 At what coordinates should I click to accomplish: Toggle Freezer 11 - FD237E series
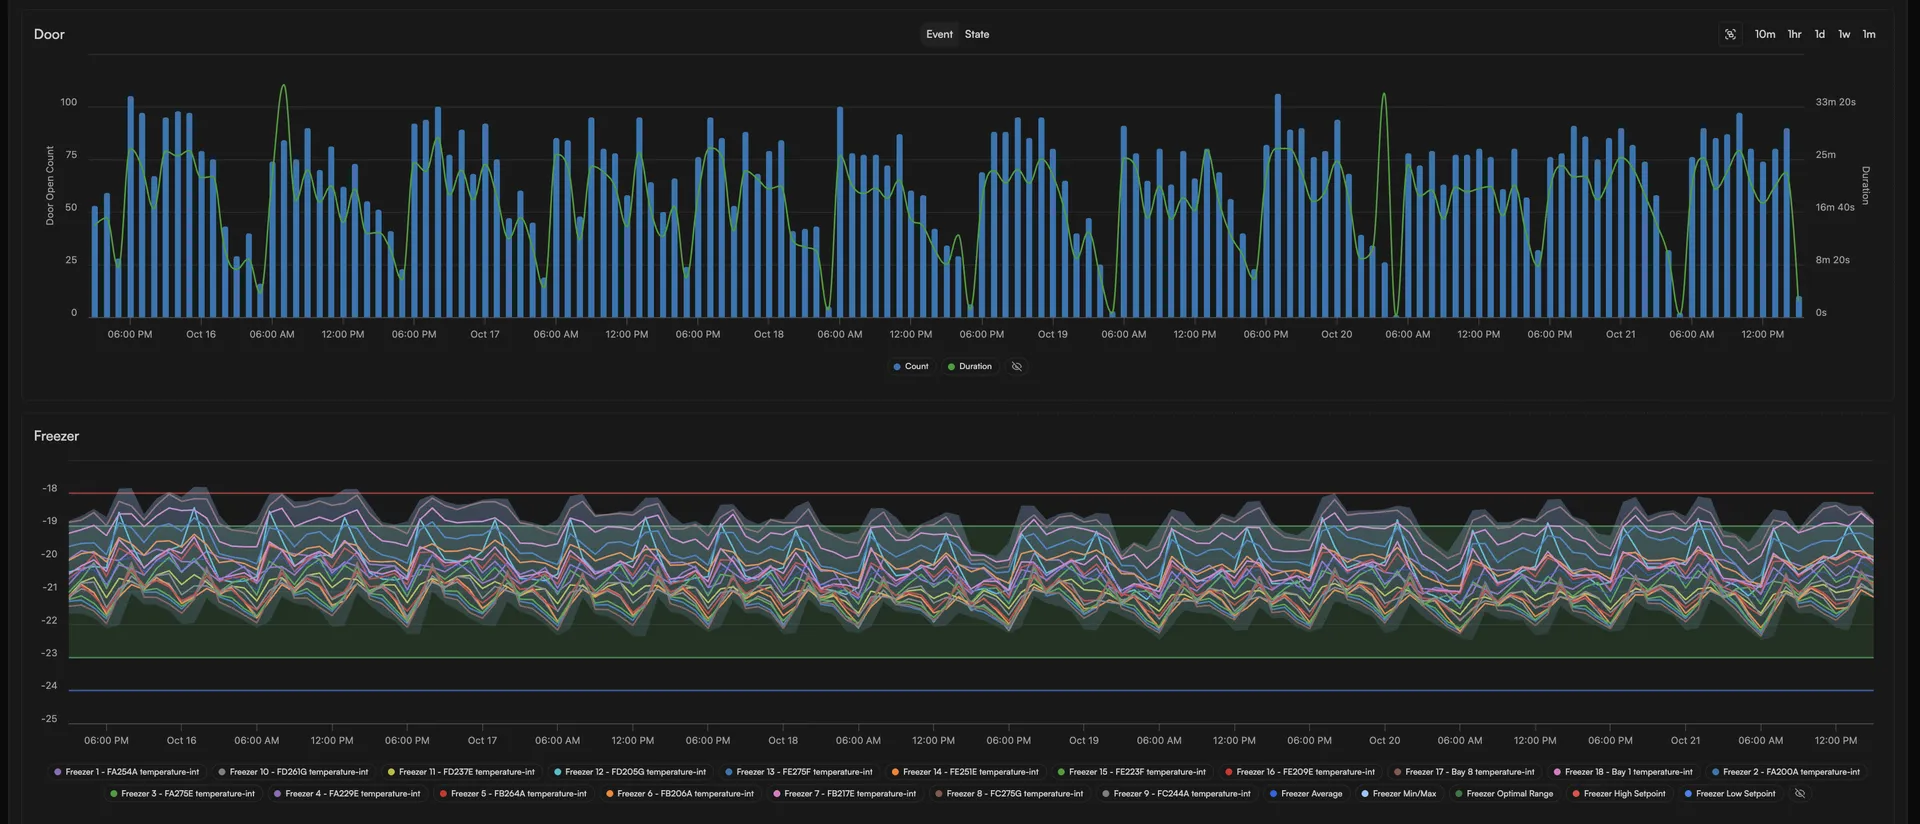[x=461, y=772]
